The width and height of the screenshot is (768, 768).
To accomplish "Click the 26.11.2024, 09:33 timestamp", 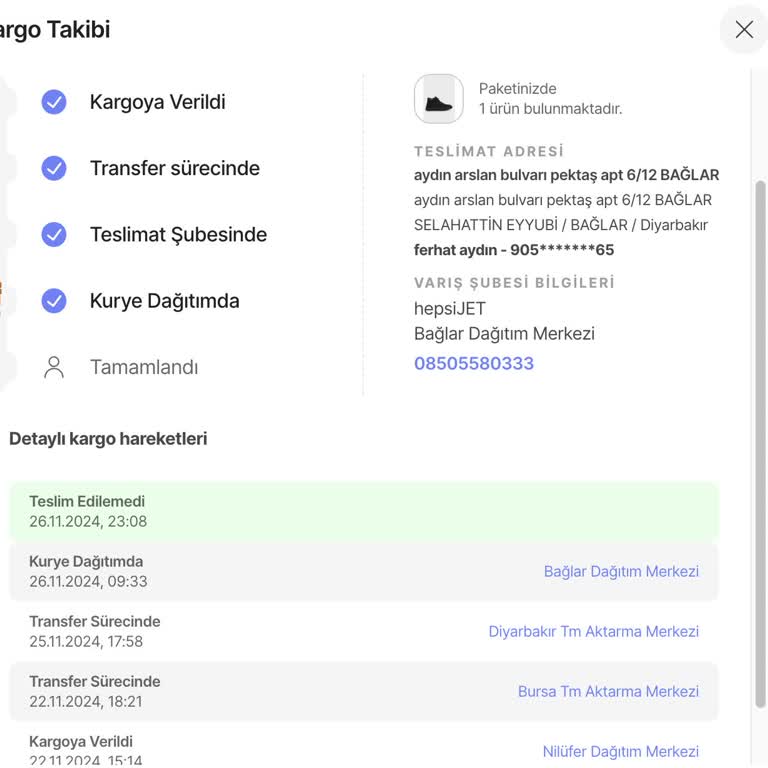I will (88, 581).
